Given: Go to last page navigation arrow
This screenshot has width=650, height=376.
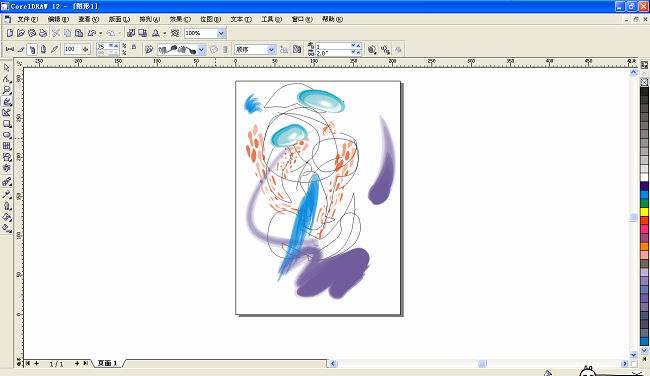Looking at the screenshot, I should [85, 363].
